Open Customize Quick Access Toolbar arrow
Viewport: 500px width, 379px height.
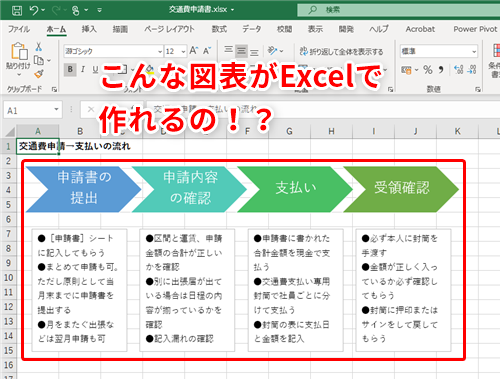99,10
